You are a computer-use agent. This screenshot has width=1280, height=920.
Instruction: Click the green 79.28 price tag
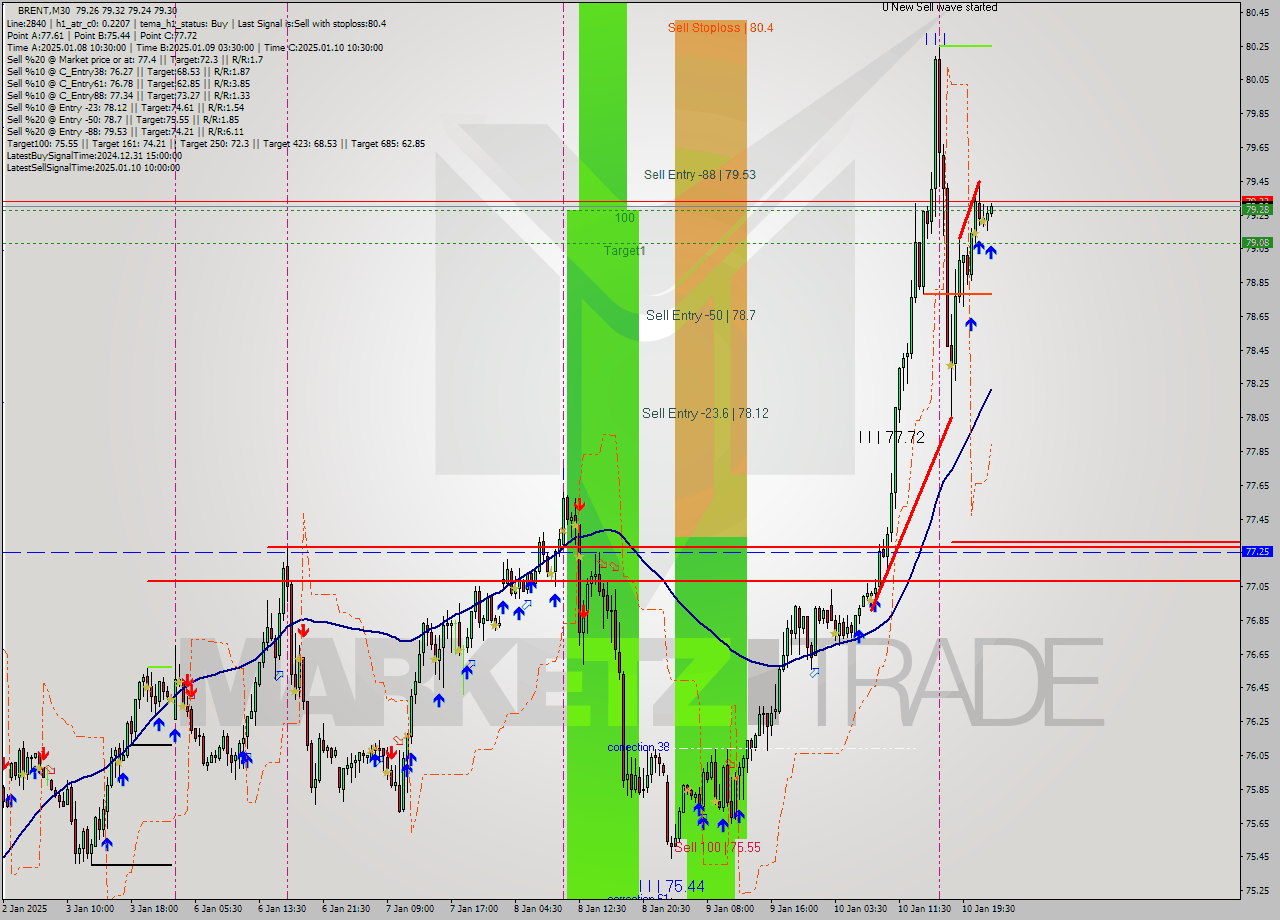pyautogui.click(x=1257, y=210)
